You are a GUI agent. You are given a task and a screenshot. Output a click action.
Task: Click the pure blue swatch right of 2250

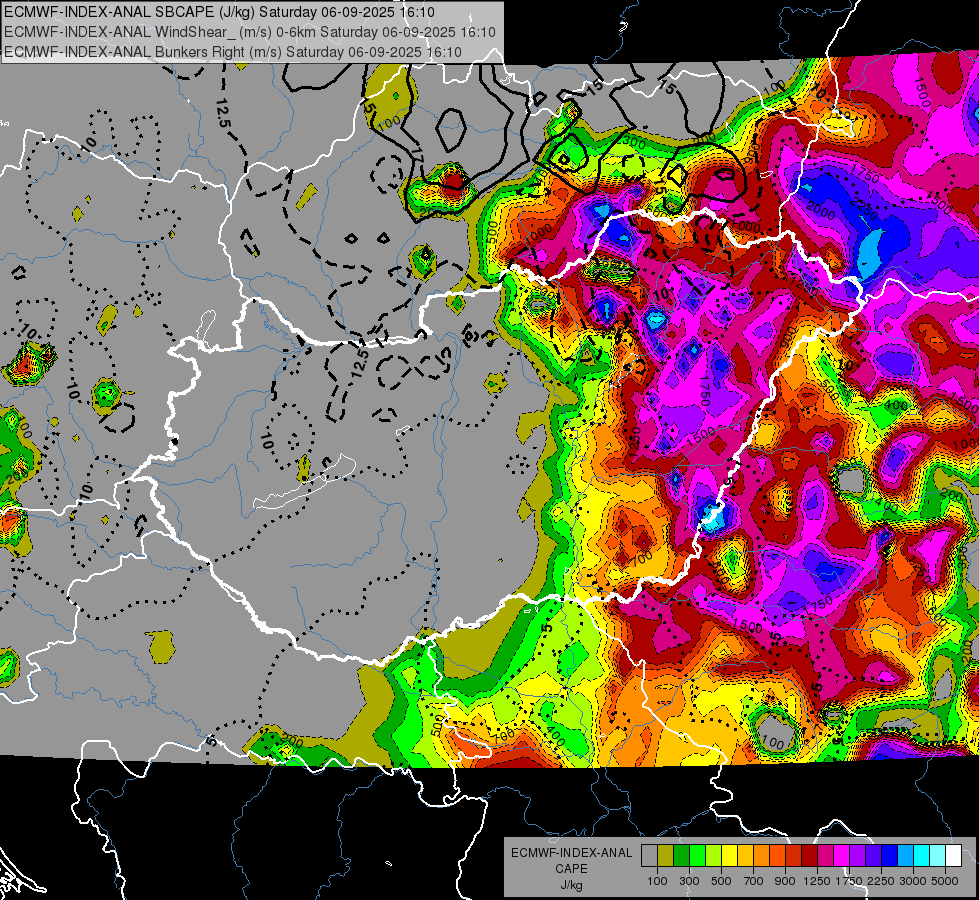tap(890, 856)
